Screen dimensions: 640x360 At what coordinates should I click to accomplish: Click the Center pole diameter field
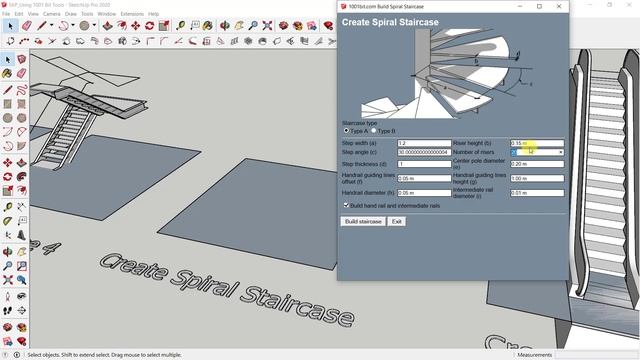pyautogui.click(x=537, y=164)
